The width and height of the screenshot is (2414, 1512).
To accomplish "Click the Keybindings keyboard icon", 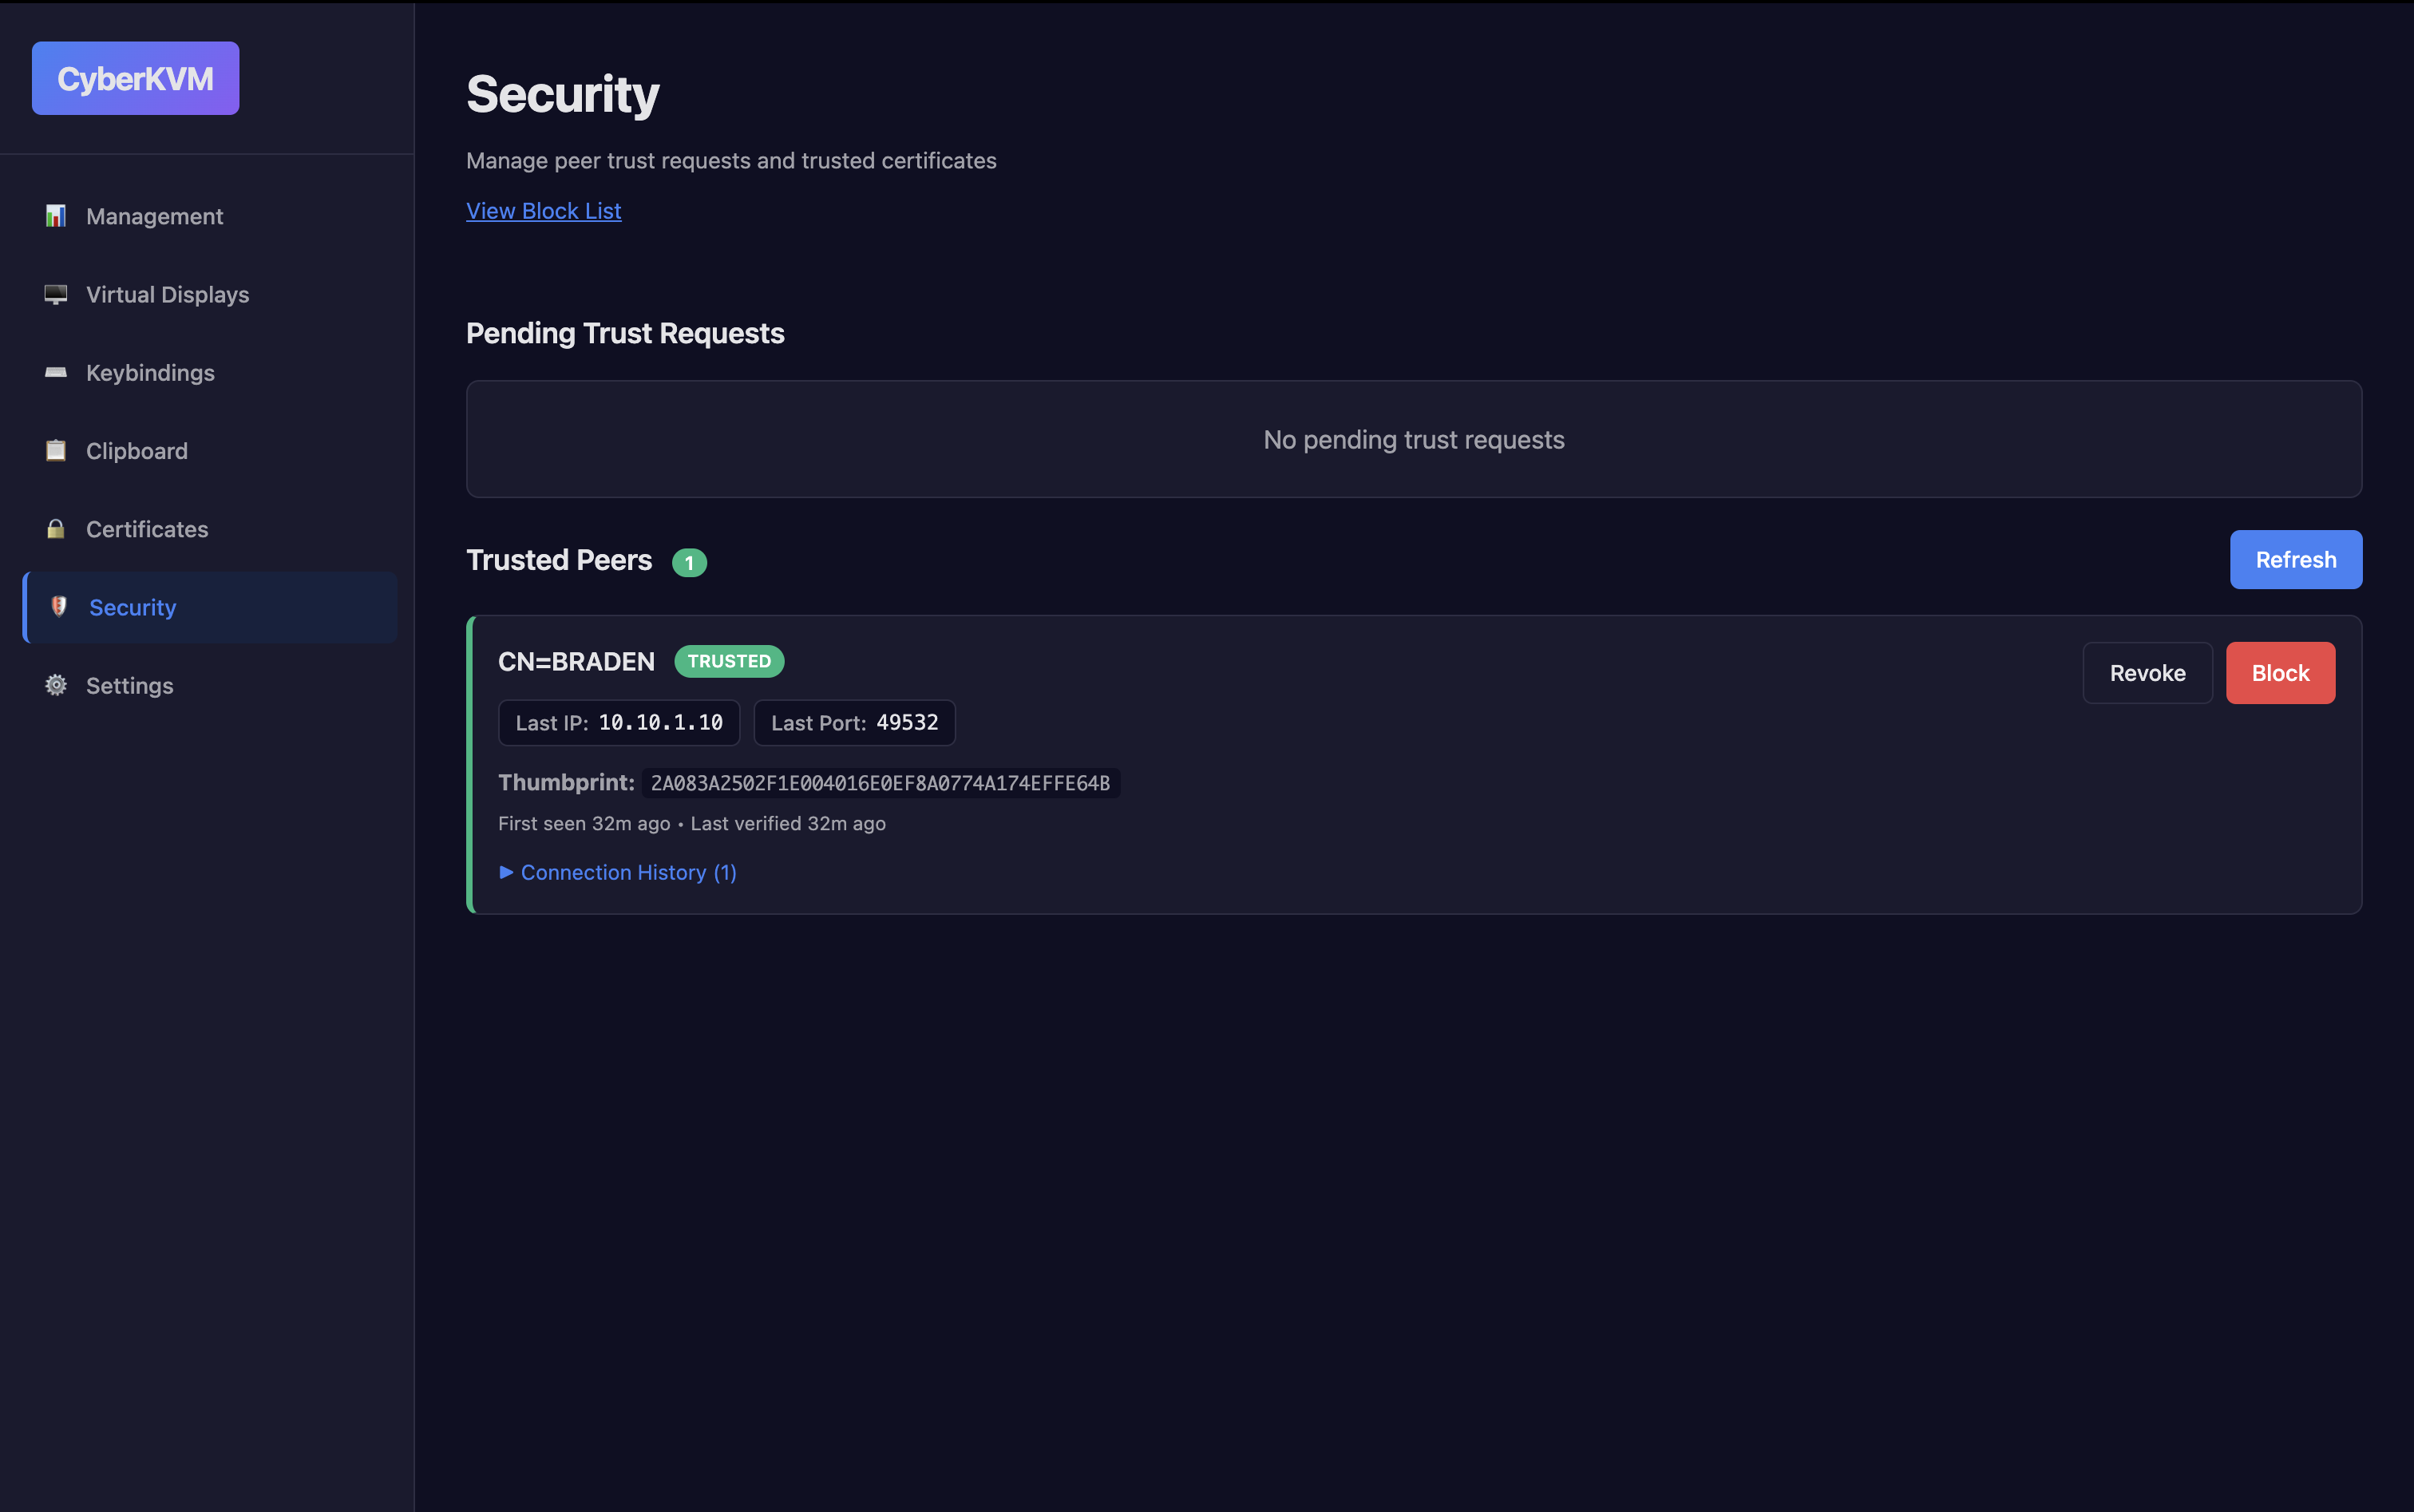I will (x=55, y=372).
